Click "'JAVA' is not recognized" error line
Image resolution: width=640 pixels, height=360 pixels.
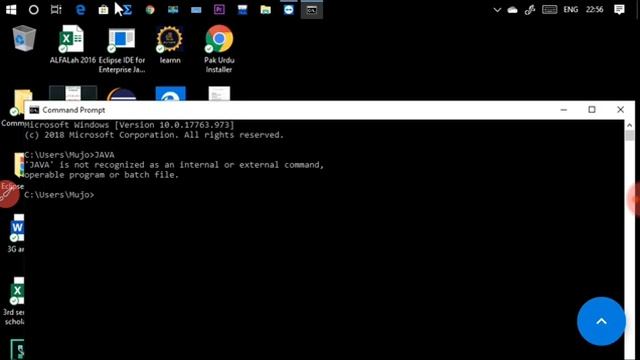pyautogui.click(x=174, y=165)
